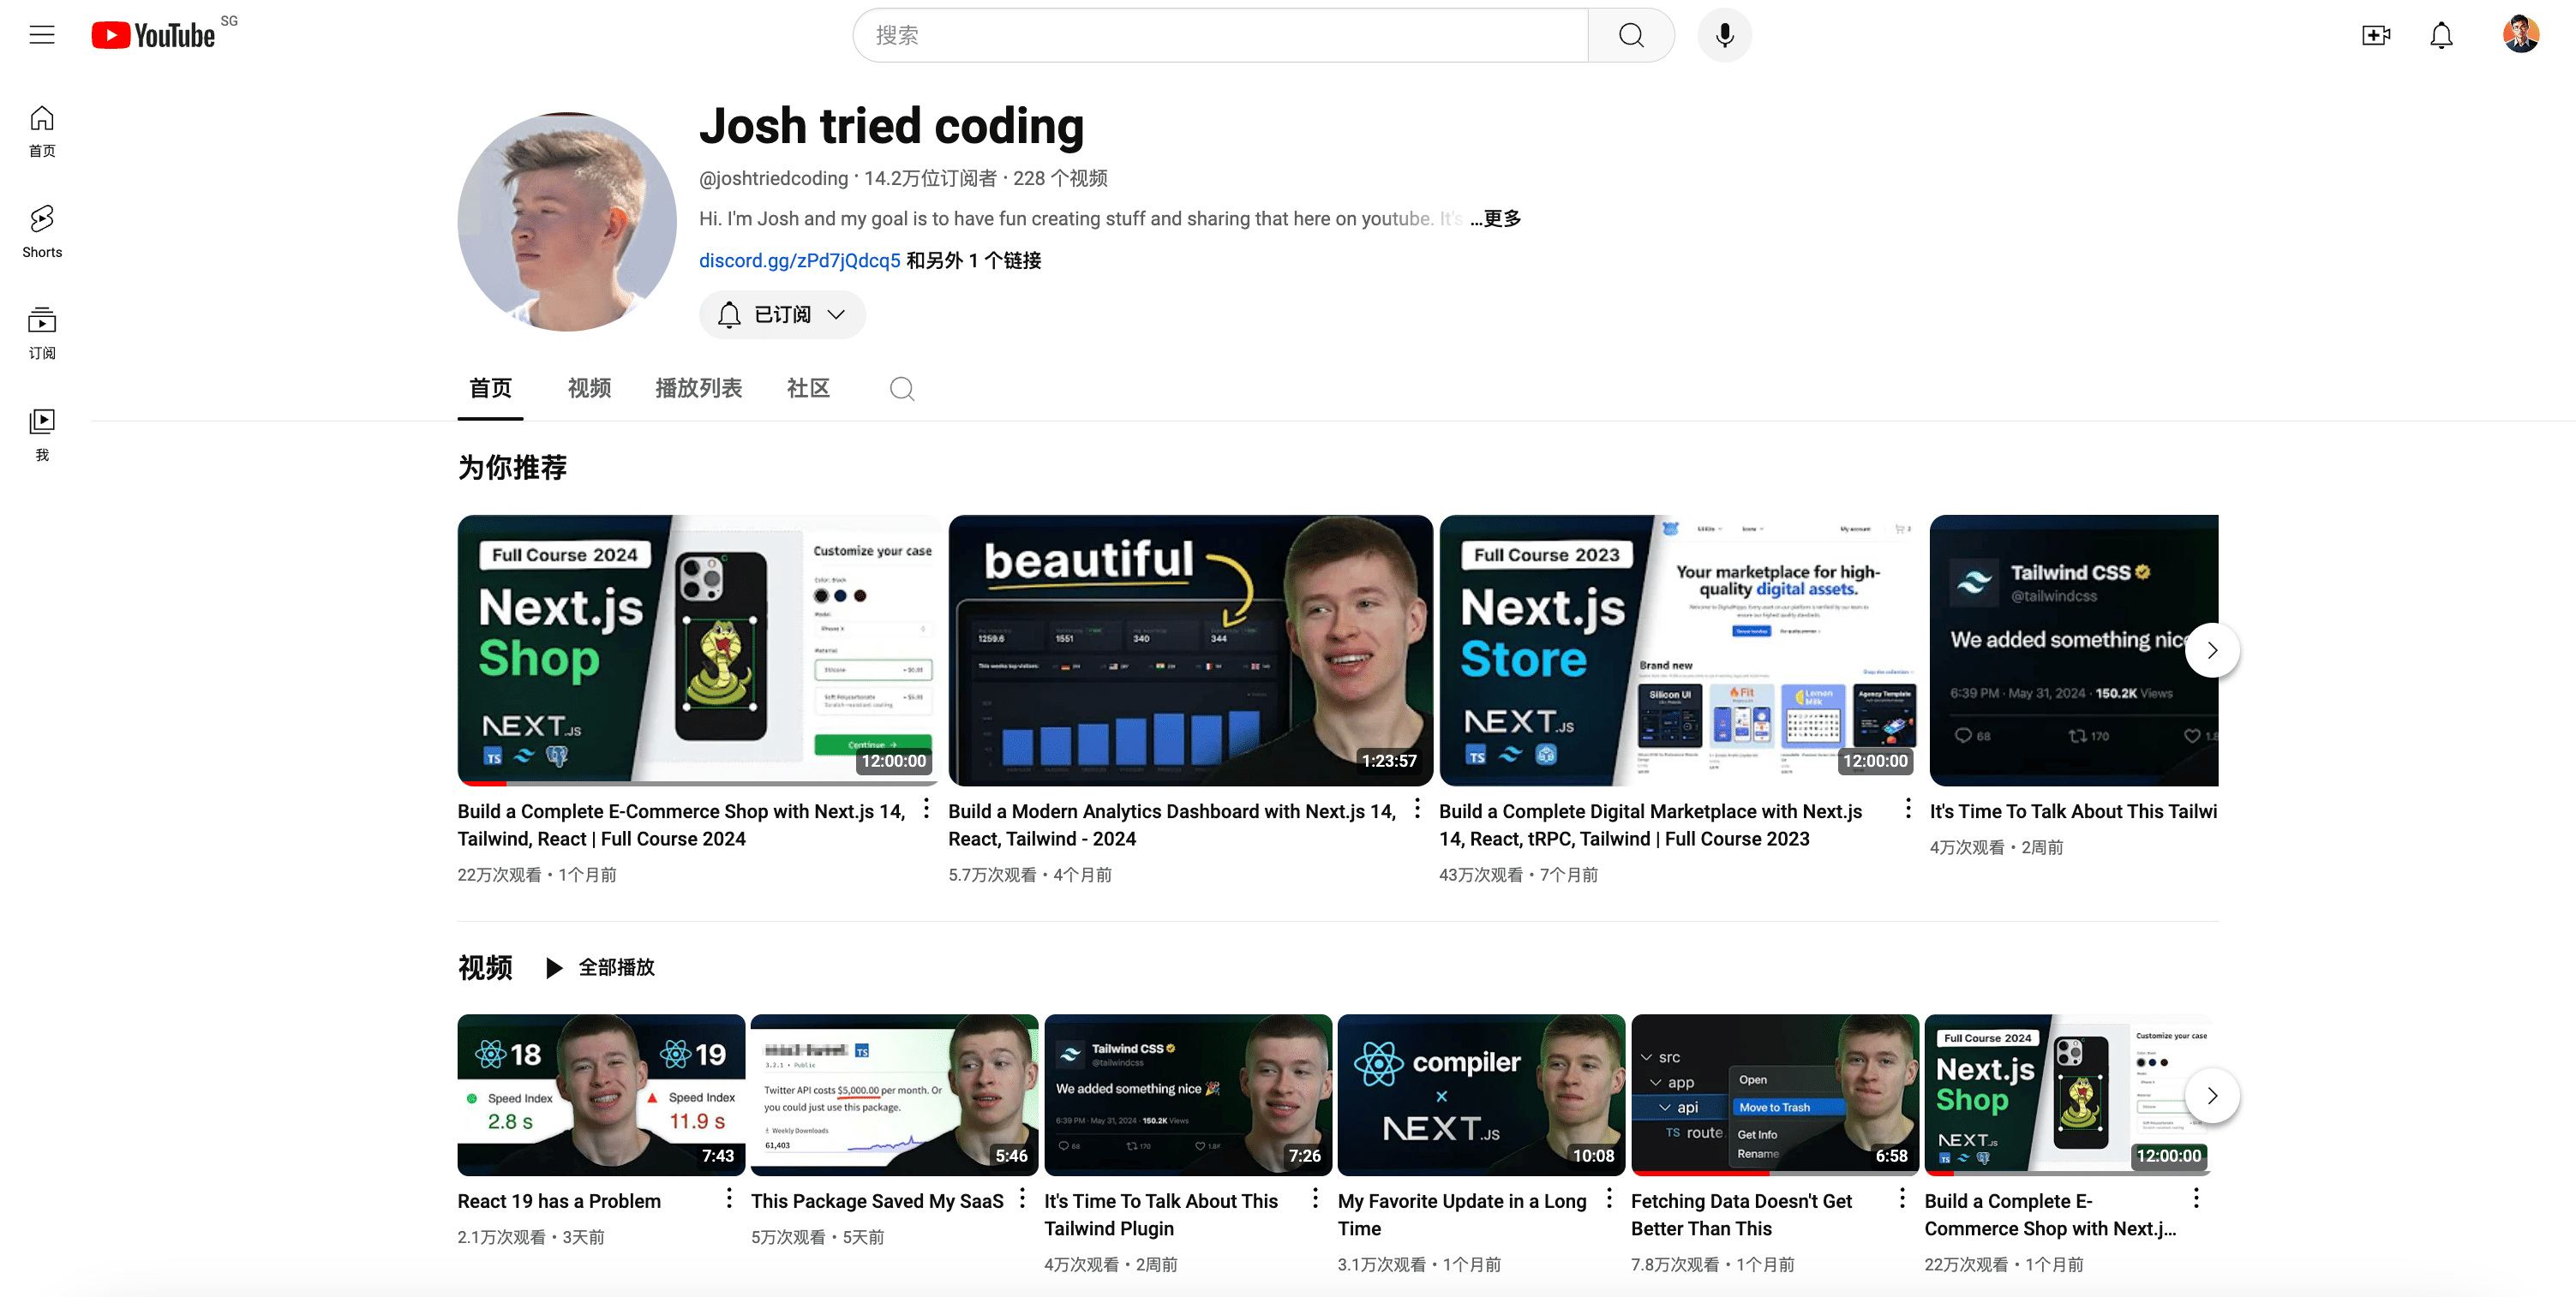This screenshot has height=1297, width=2576.
Task: Click the @joshtriedcoding channel handle
Action: coord(773,179)
